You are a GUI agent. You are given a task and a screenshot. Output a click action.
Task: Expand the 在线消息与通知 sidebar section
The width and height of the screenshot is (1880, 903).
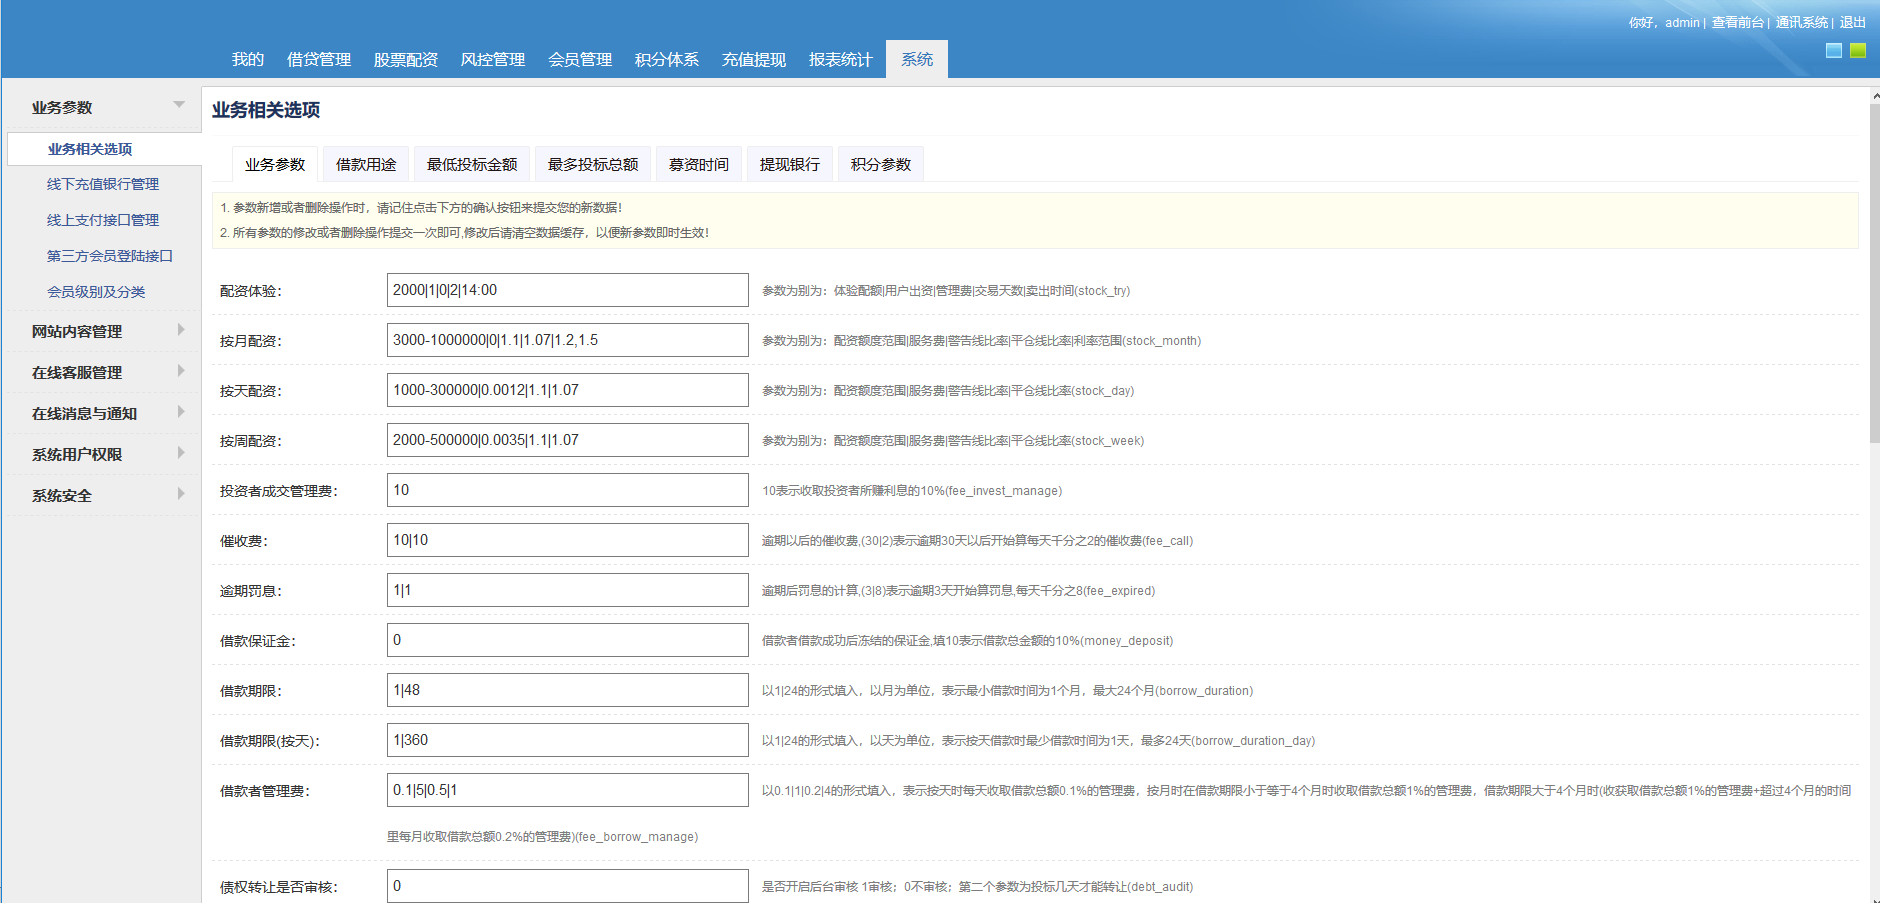tap(180, 412)
